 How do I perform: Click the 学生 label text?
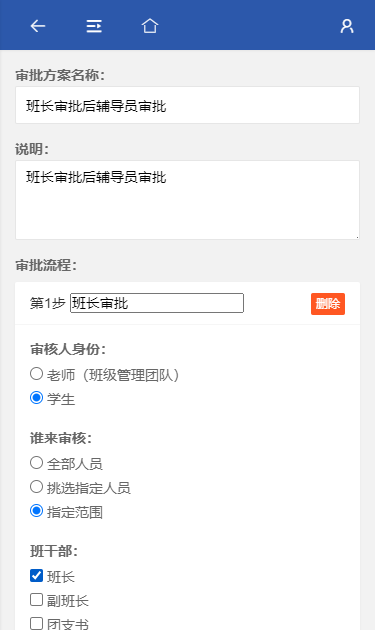tap(61, 399)
